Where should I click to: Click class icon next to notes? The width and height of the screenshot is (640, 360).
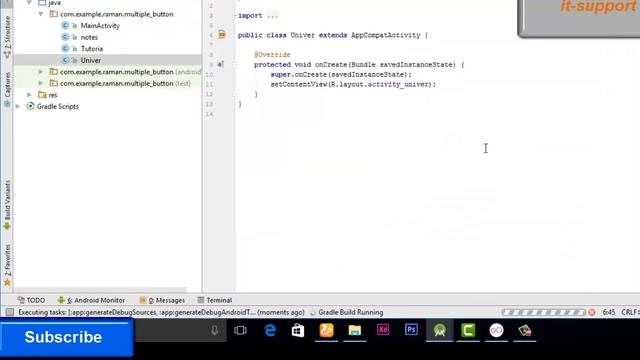coord(65,37)
